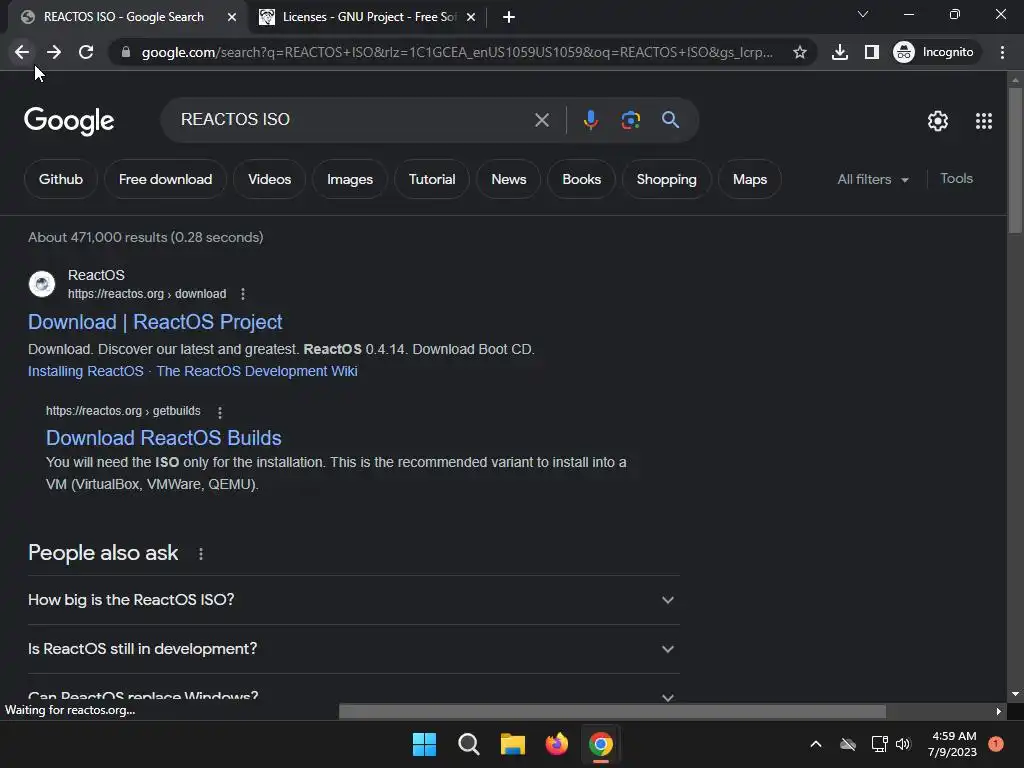Open the volume control in system tray
This screenshot has height=768, width=1024.
pos(903,744)
